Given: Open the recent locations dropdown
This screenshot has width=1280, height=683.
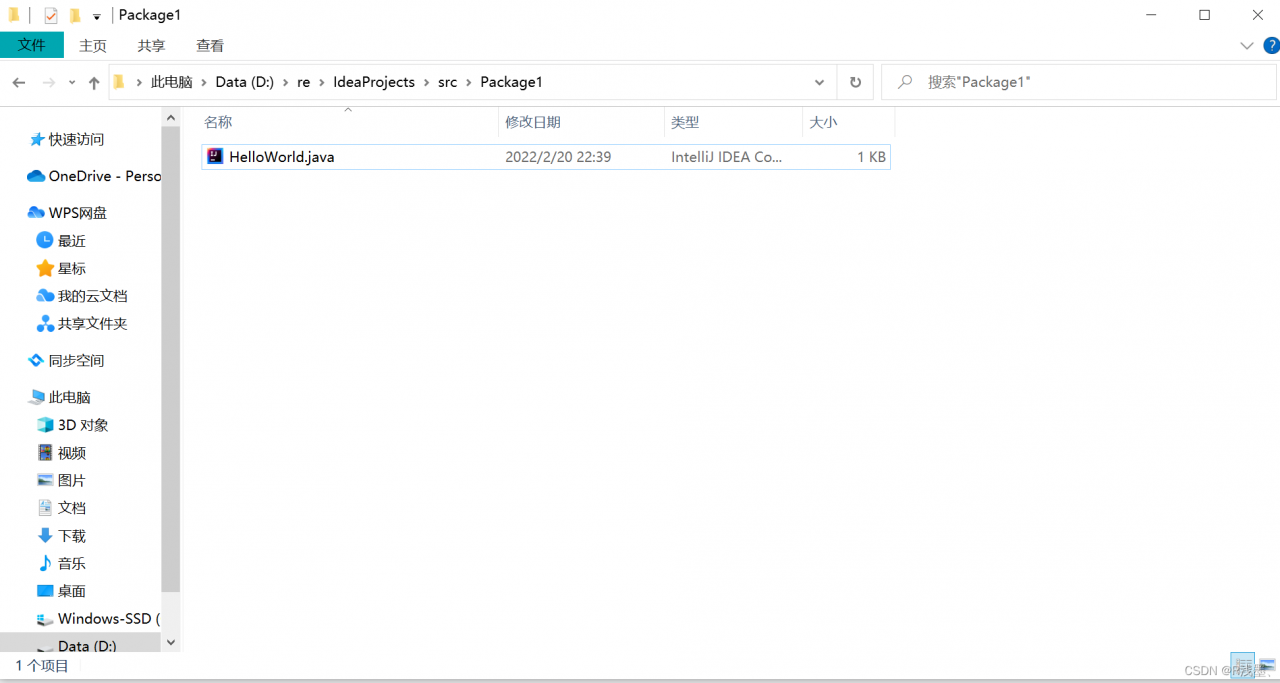Looking at the screenshot, I should click(72, 83).
